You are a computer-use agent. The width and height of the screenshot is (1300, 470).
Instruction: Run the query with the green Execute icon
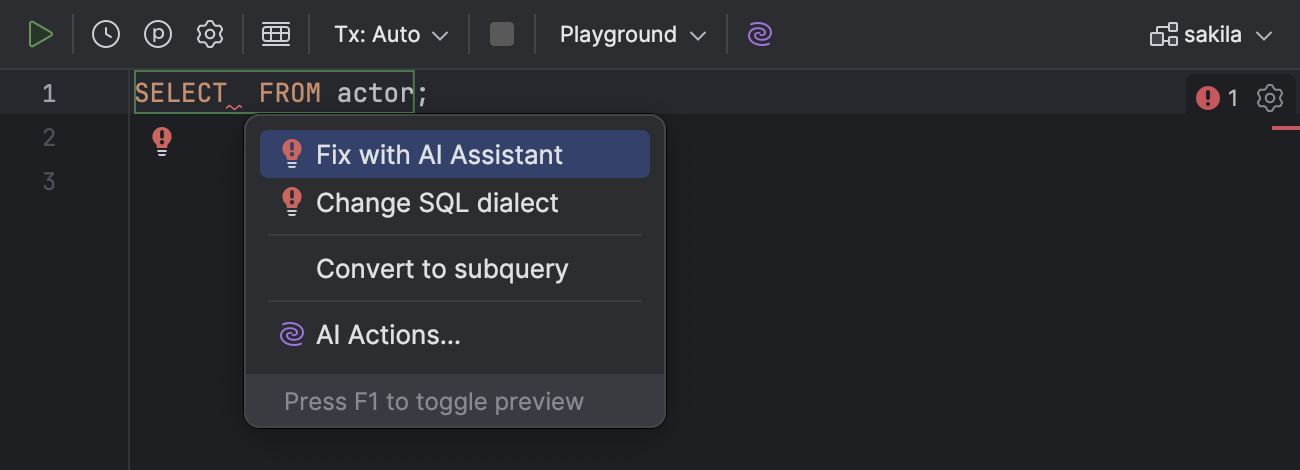click(40, 35)
